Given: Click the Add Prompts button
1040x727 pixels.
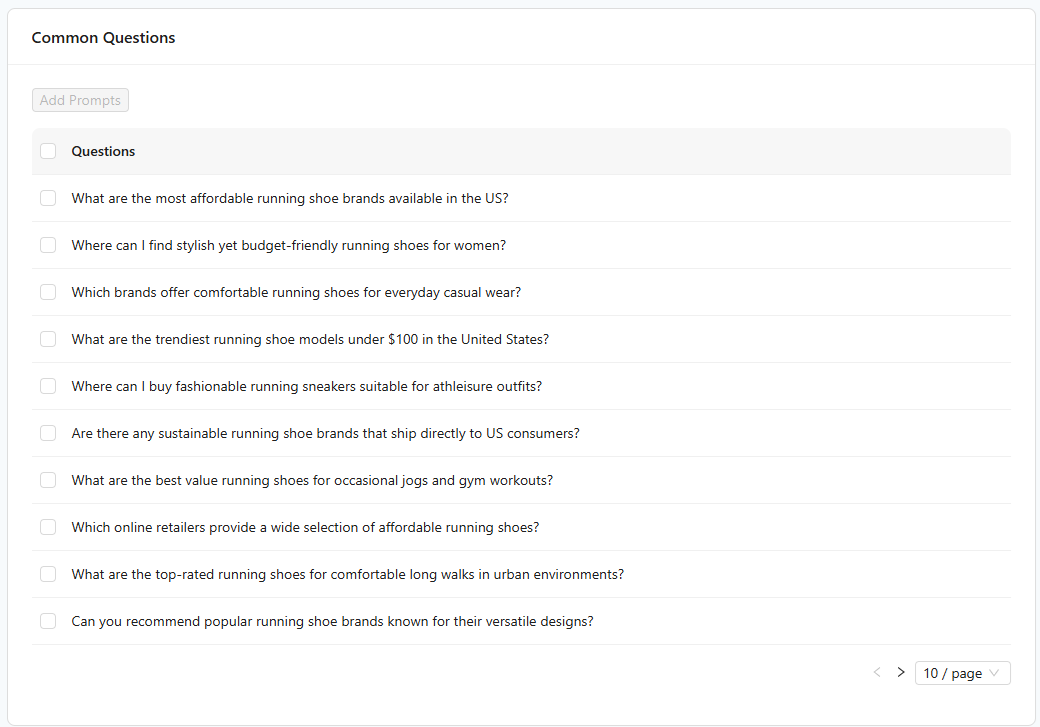Looking at the screenshot, I should pyautogui.click(x=80, y=100).
